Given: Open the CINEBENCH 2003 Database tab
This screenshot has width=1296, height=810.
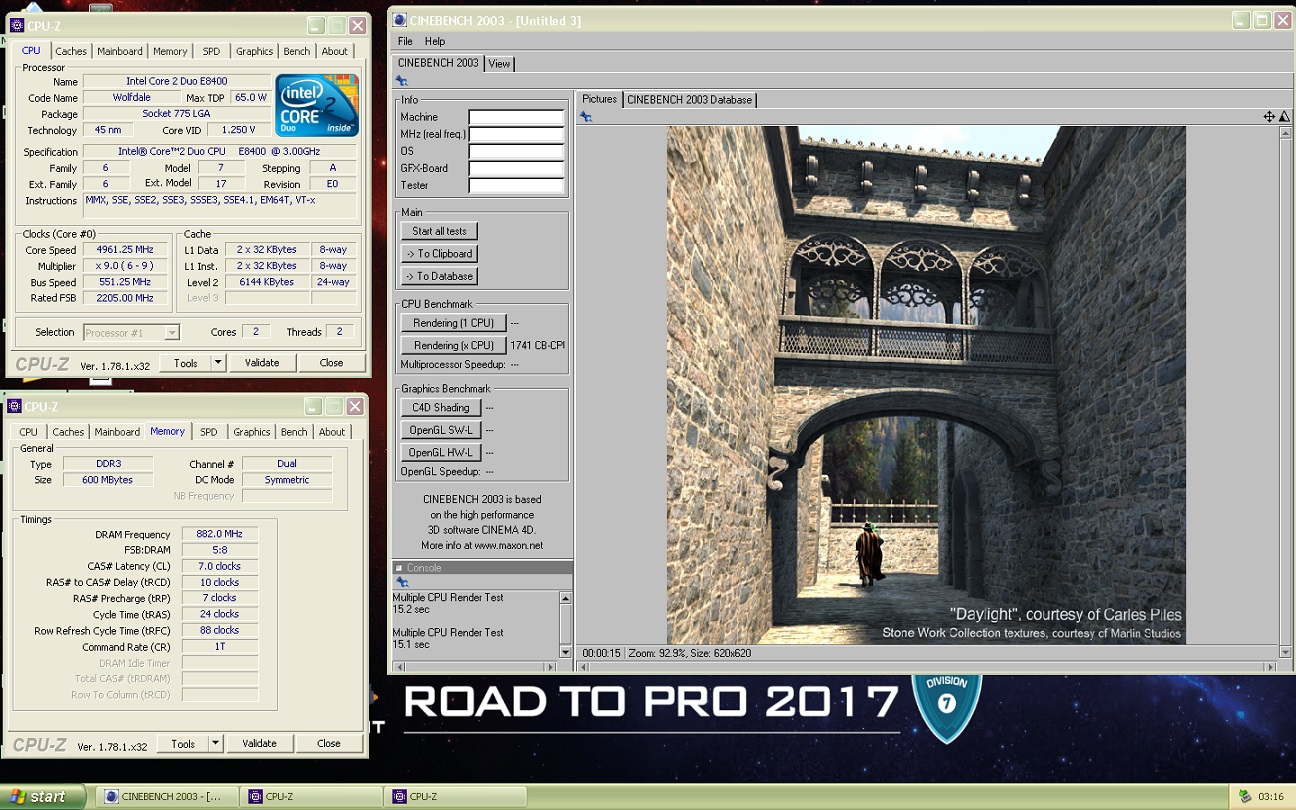Looking at the screenshot, I should pos(690,100).
